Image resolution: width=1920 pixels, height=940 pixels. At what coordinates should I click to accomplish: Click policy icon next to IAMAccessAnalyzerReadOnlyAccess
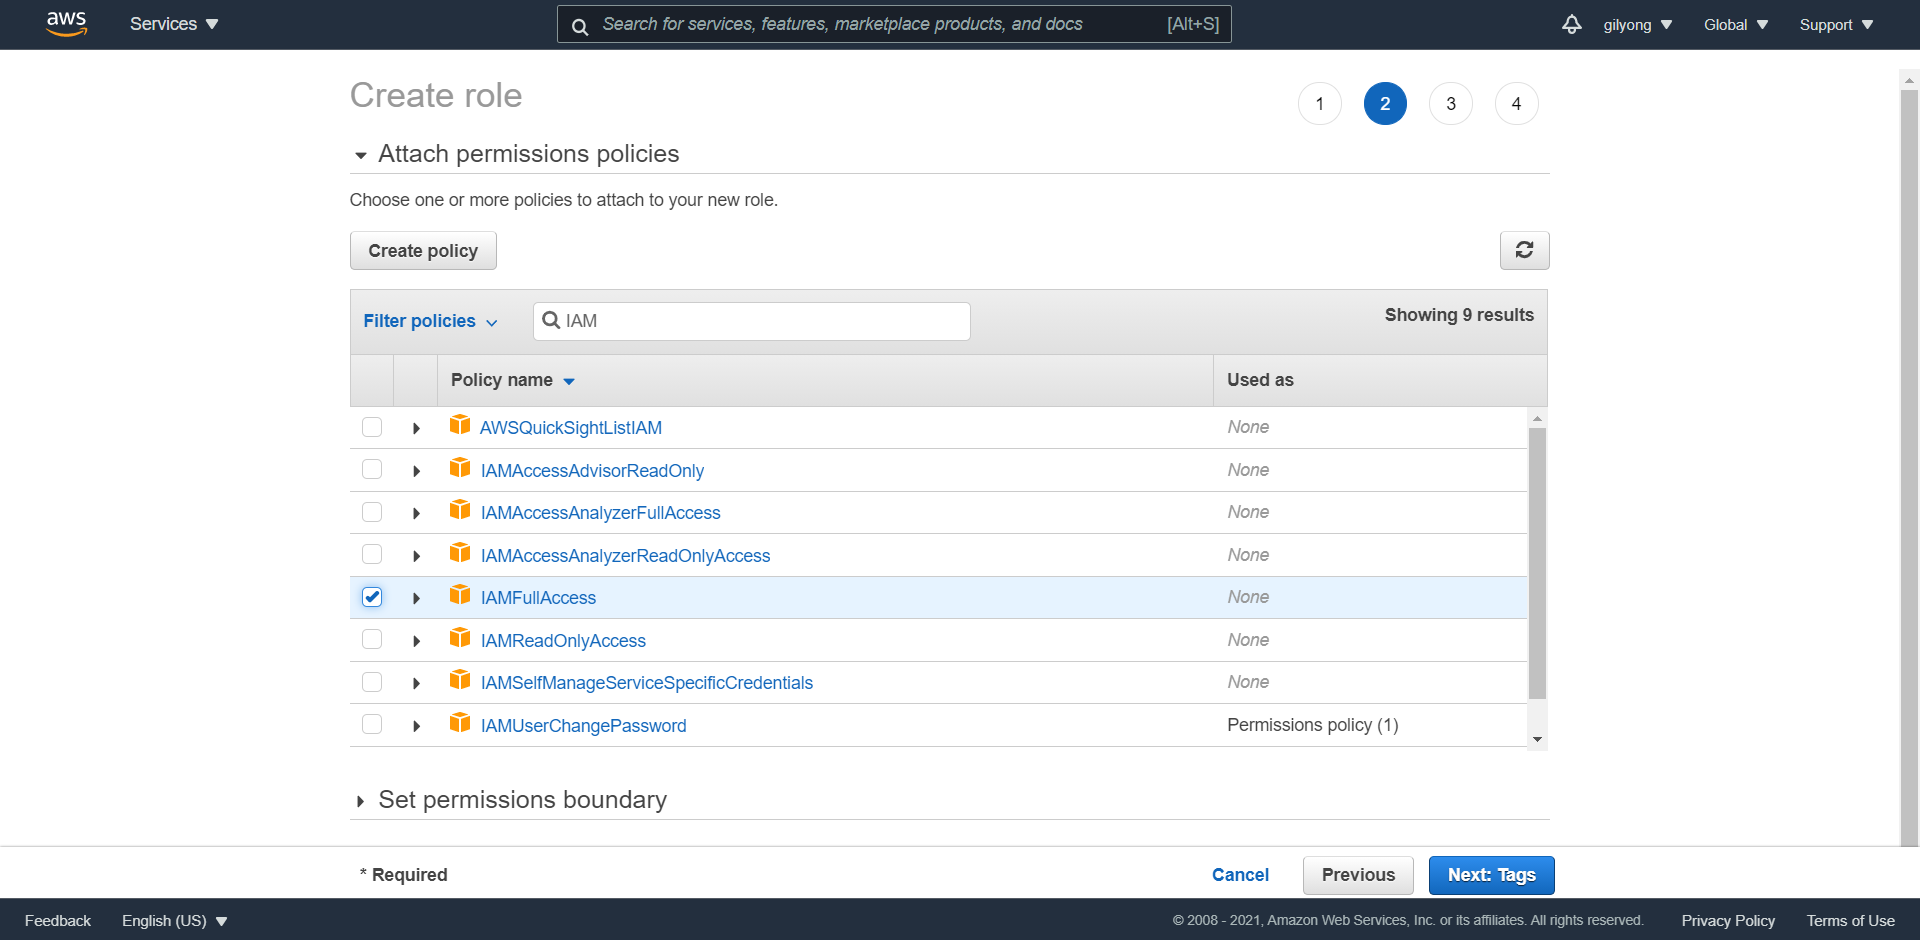click(x=460, y=553)
